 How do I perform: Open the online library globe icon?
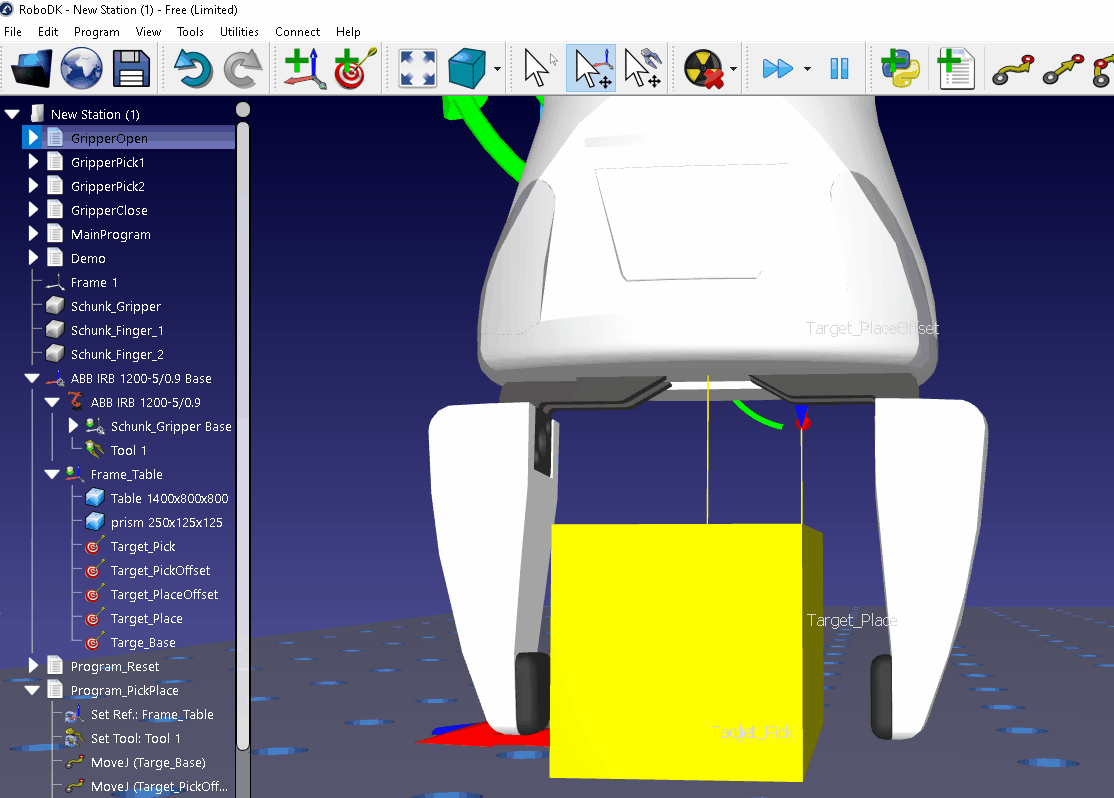tap(82, 68)
